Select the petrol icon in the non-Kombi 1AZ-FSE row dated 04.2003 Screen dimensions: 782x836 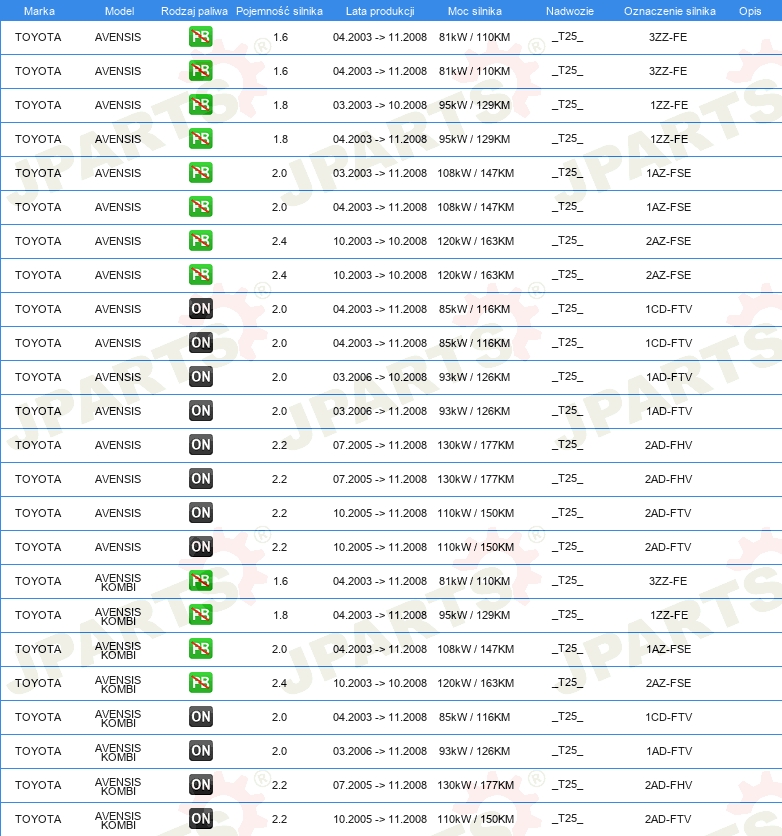[x=200, y=207]
